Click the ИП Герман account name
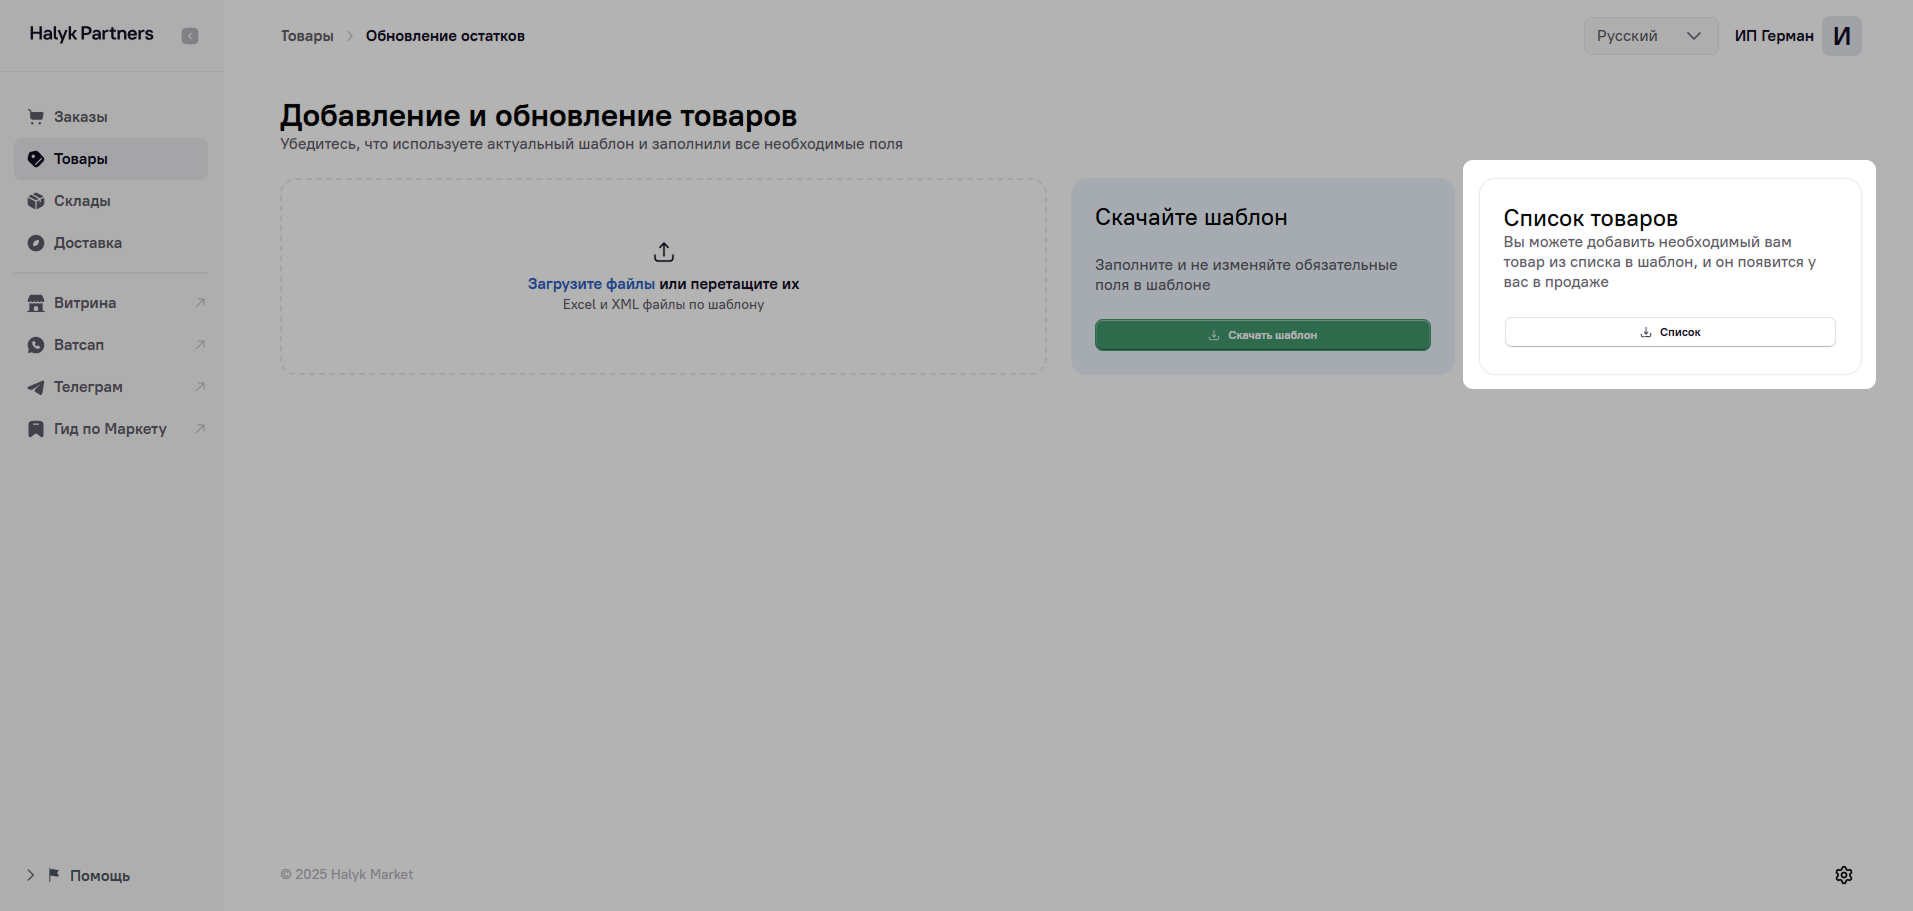Viewport: 1913px width, 911px height. (1774, 36)
